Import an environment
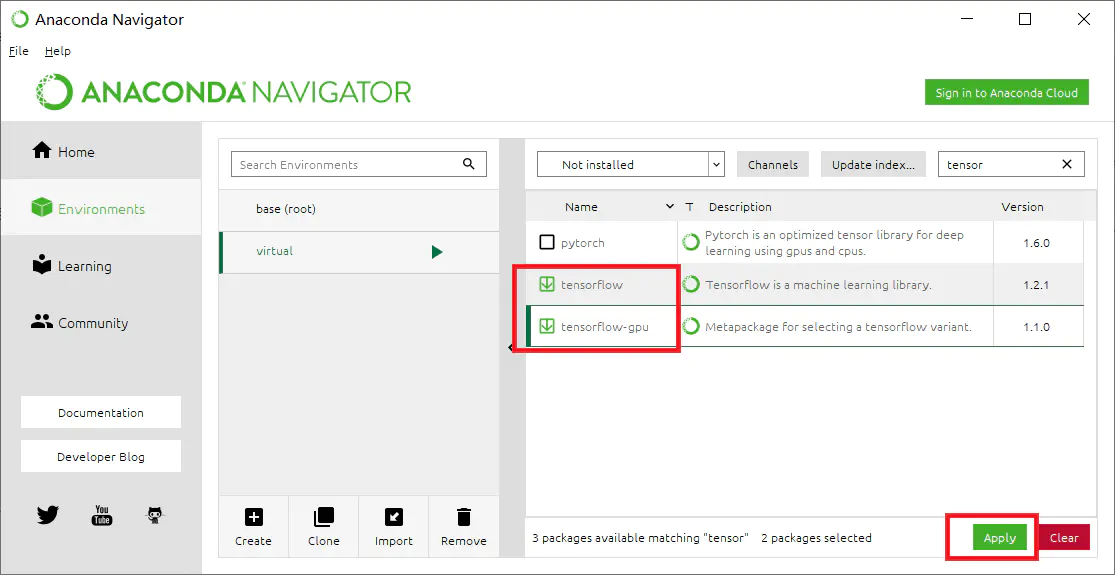This screenshot has height=575, width=1115. tap(393, 527)
